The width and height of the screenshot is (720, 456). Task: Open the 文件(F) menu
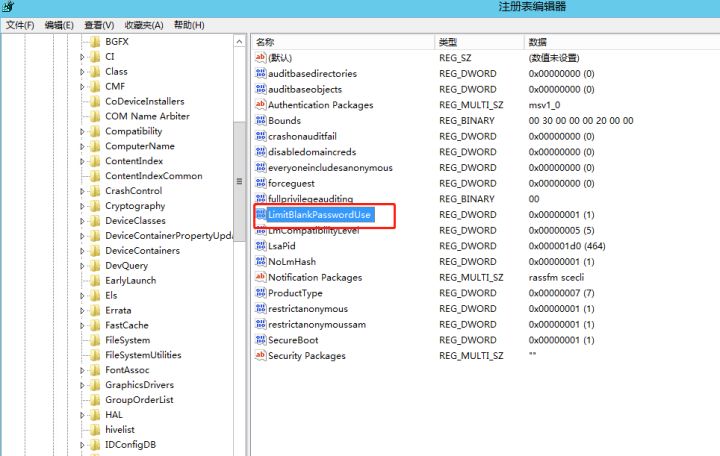coord(20,25)
